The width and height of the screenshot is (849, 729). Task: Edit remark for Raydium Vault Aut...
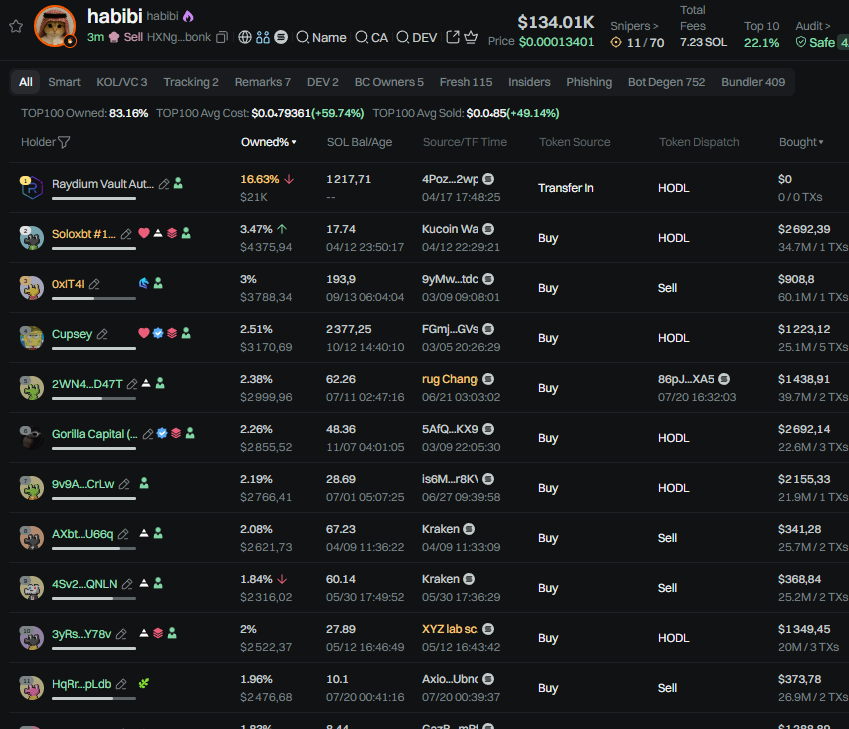point(164,184)
